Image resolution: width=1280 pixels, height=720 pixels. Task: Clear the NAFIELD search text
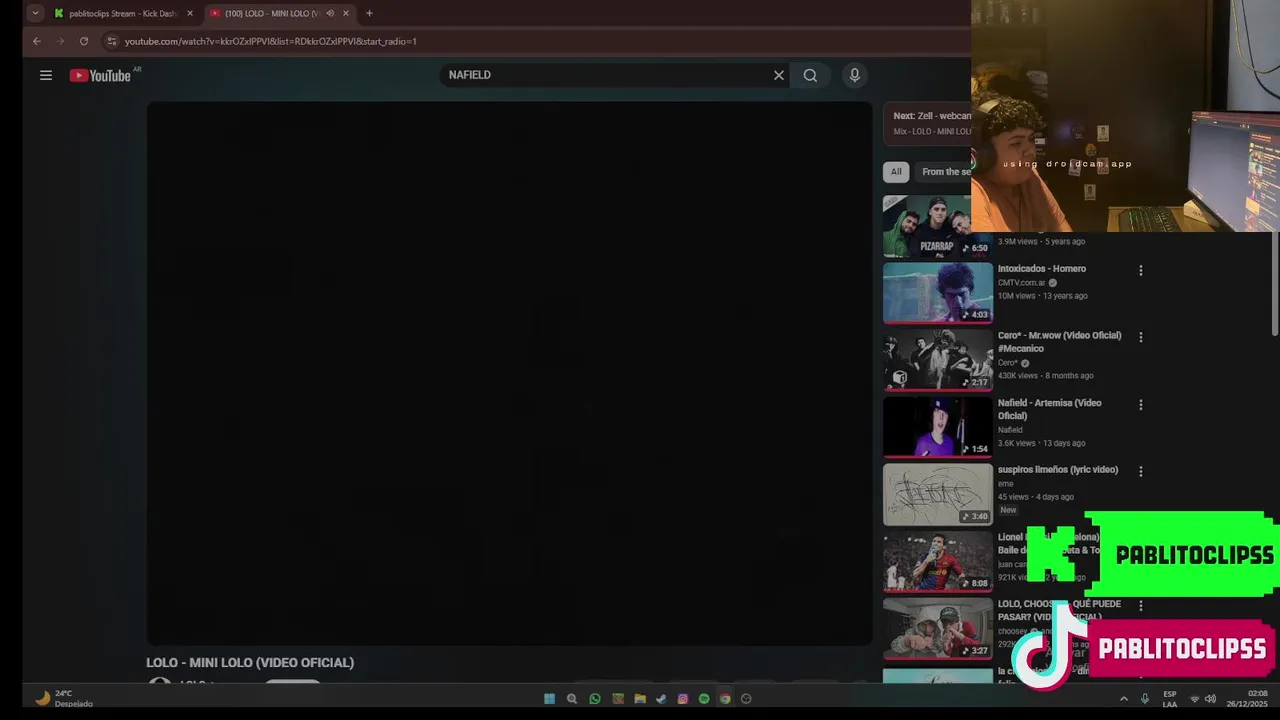pyautogui.click(x=779, y=75)
